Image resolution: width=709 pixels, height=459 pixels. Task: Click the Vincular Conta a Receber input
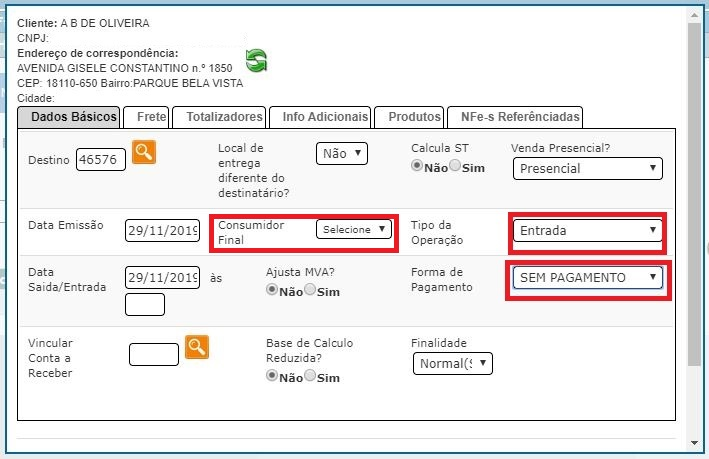click(x=154, y=355)
